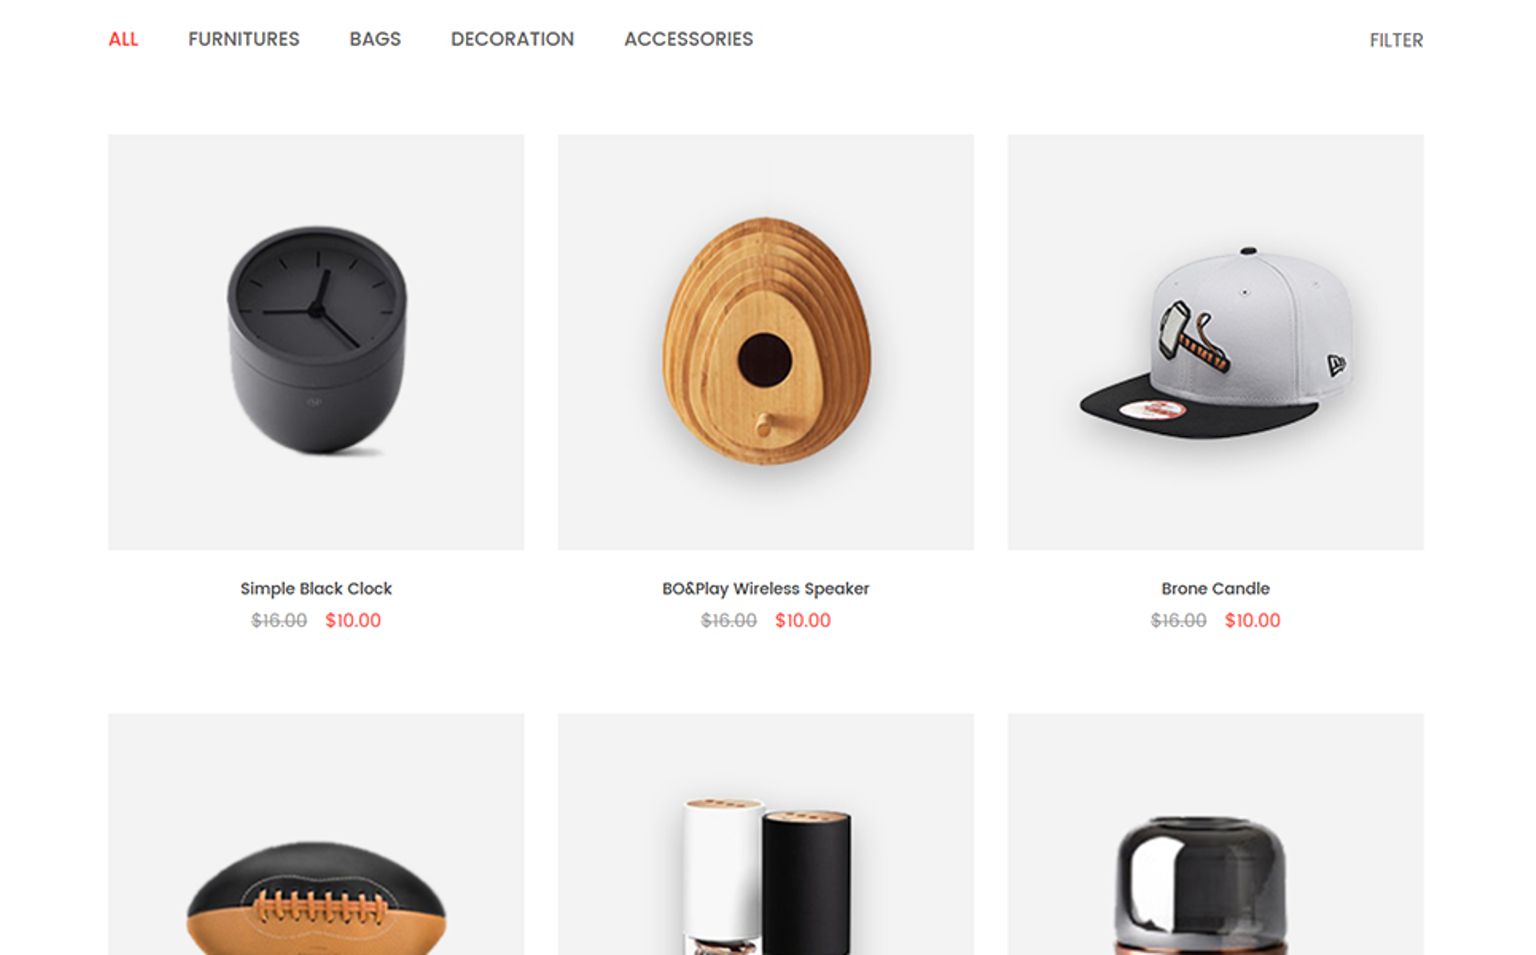Open the glass lamp product image
The image size is (1536, 955).
tap(1216, 834)
